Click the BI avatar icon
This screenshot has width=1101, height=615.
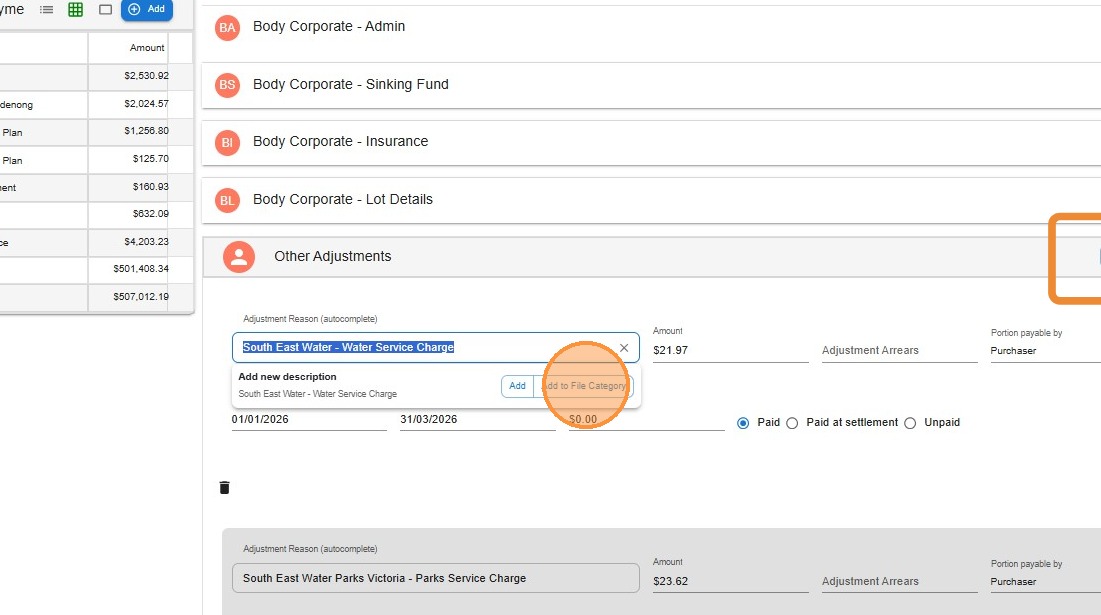(227, 143)
